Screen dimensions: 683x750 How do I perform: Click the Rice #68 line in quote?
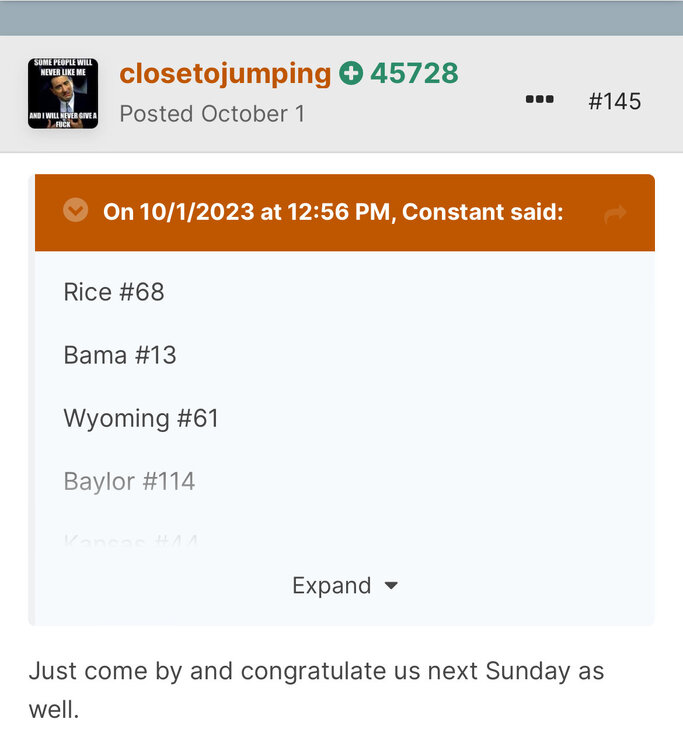[113, 292]
